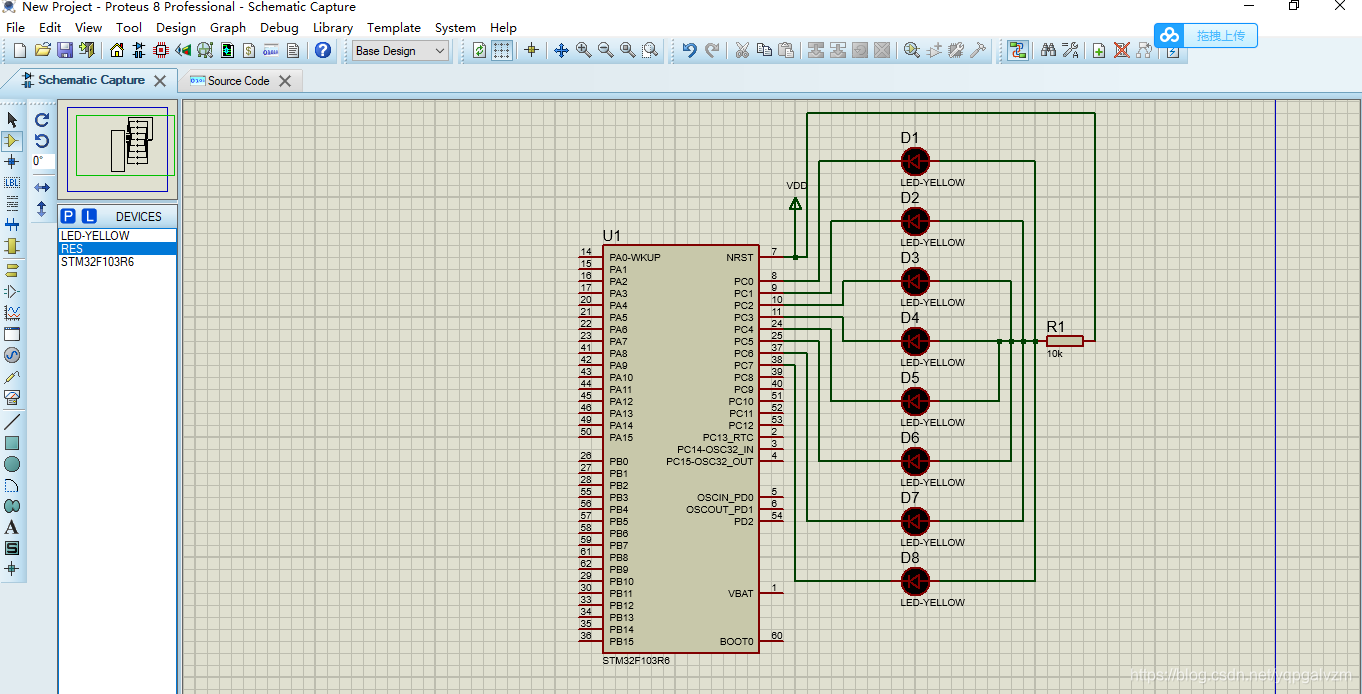Image resolution: width=1362 pixels, height=694 pixels.
Task: Select the Junction Dot Mode tool
Action: (12, 162)
